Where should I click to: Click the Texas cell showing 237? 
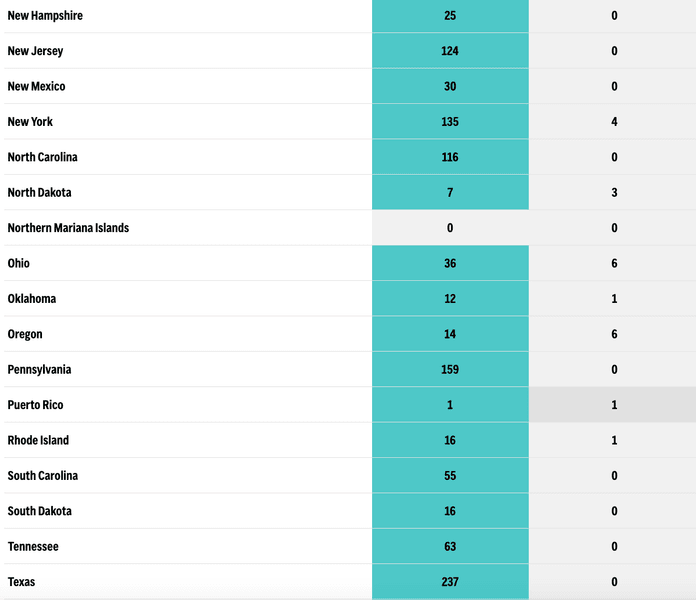pos(450,582)
